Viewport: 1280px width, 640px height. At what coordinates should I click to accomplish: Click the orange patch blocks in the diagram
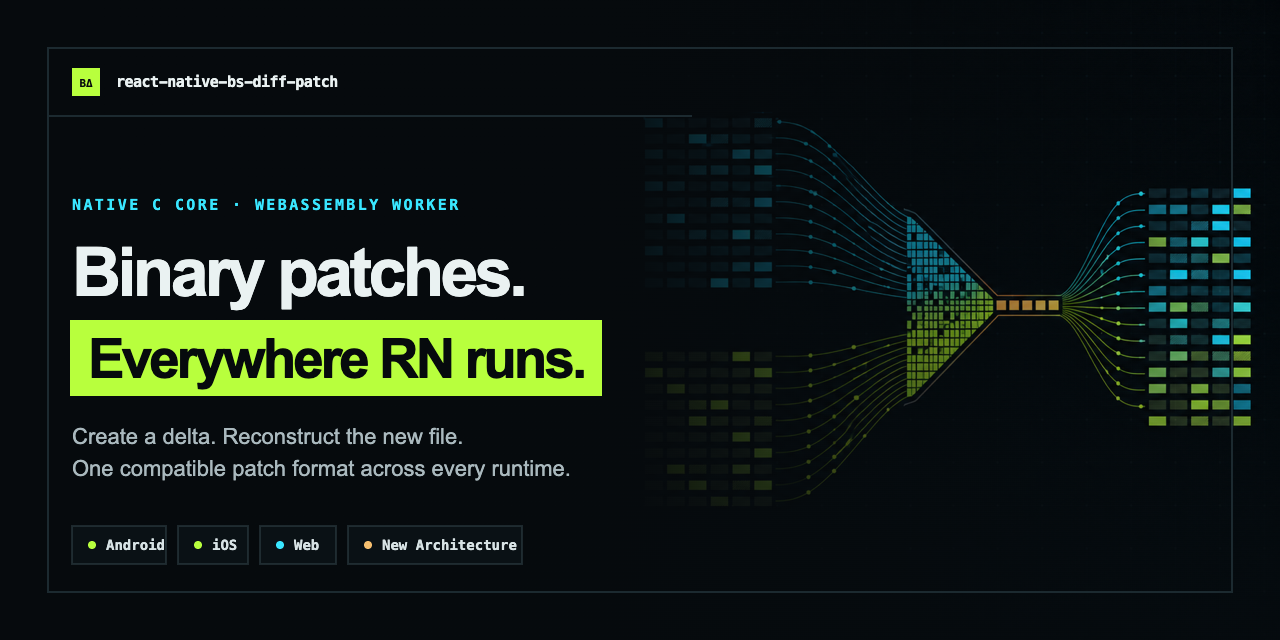click(x=1027, y=305)
